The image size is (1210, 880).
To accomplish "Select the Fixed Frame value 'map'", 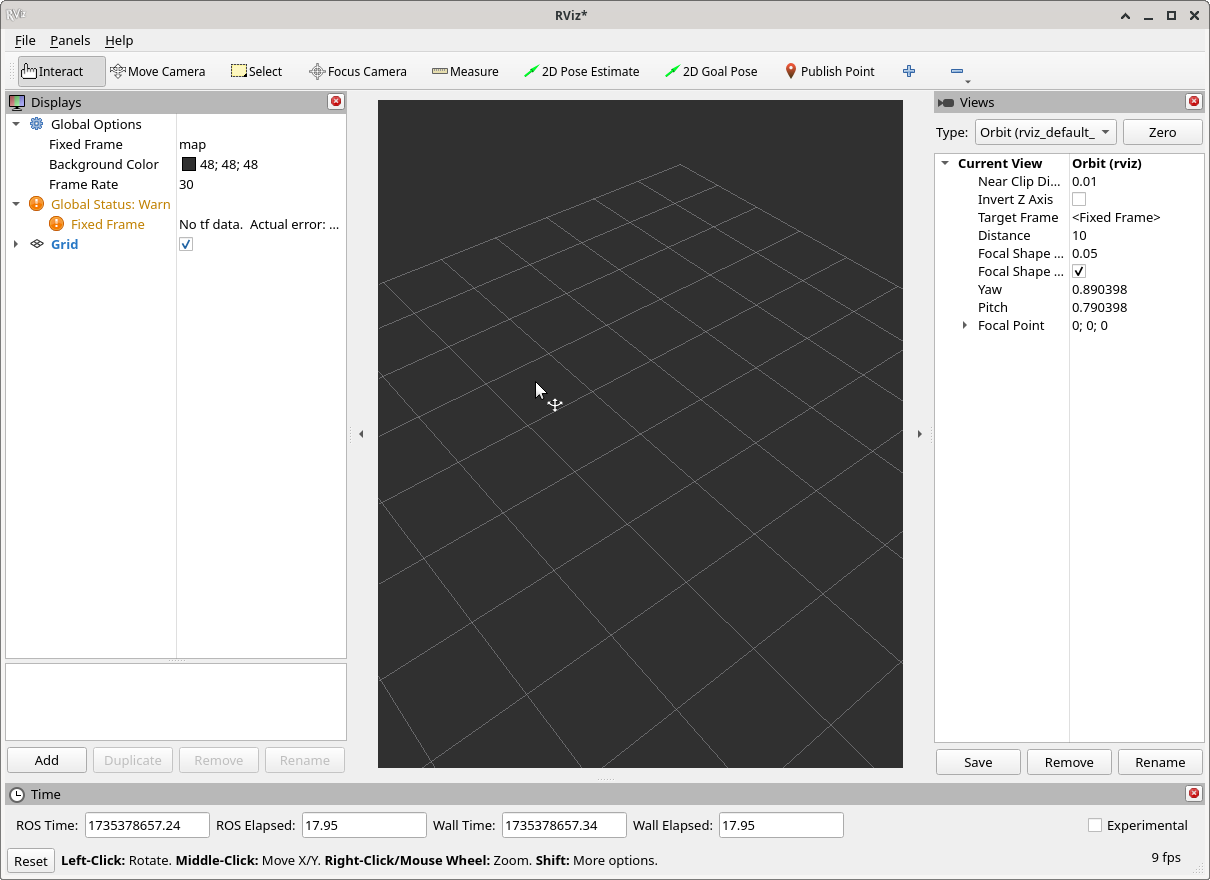I will [192, 144].
